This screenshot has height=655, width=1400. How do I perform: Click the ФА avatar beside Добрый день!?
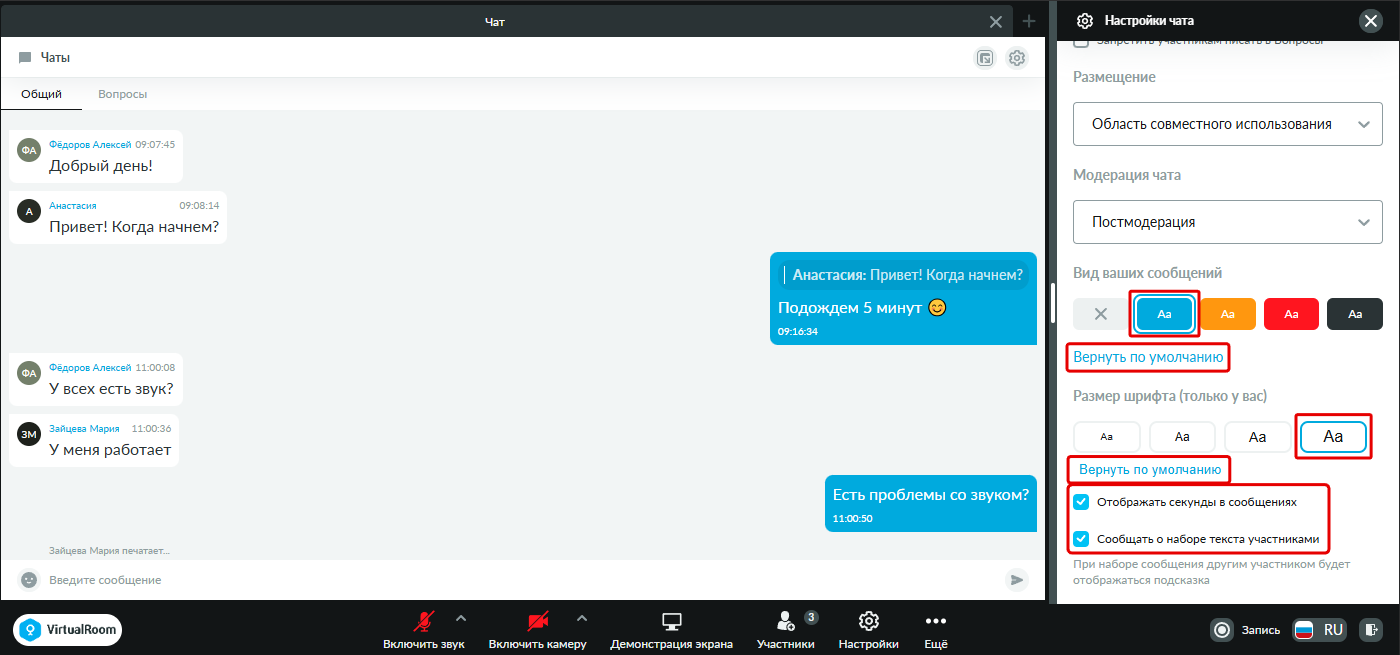click(29, 150)
